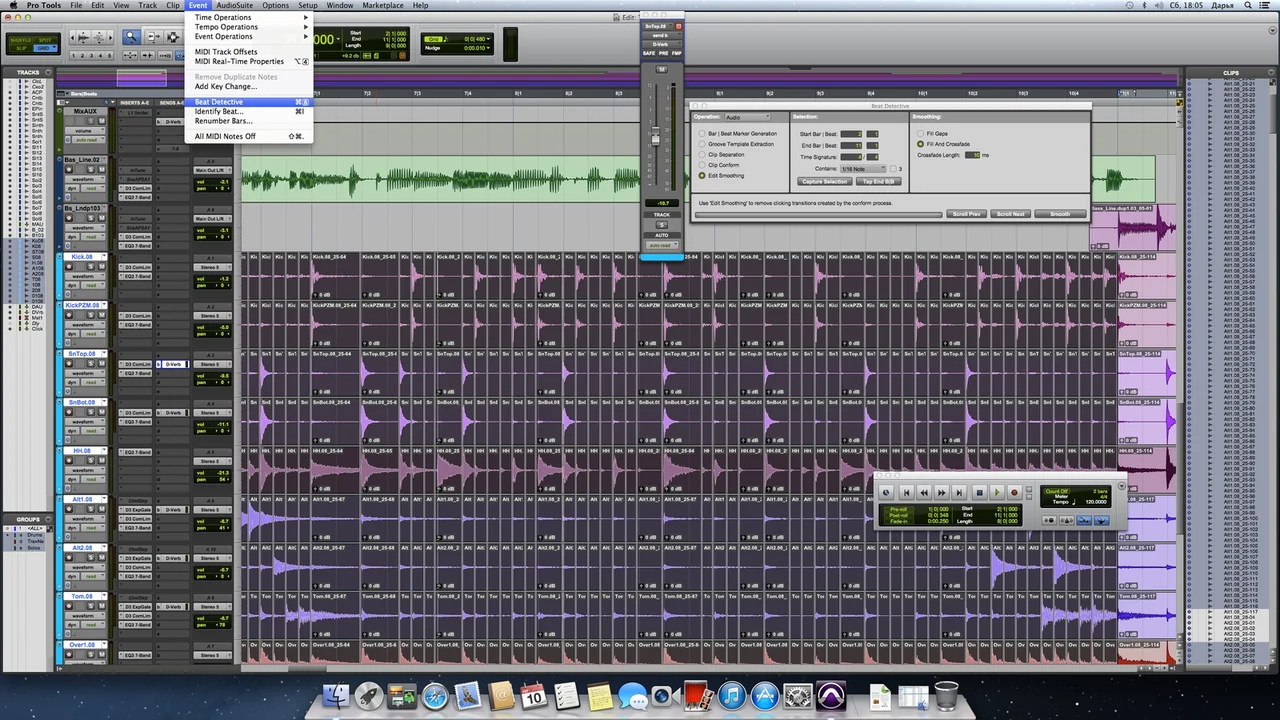This screenshot has width=1280, height=720.
Task: Click the Smooth button in Beat Detective
Action: coord(1060,214)
